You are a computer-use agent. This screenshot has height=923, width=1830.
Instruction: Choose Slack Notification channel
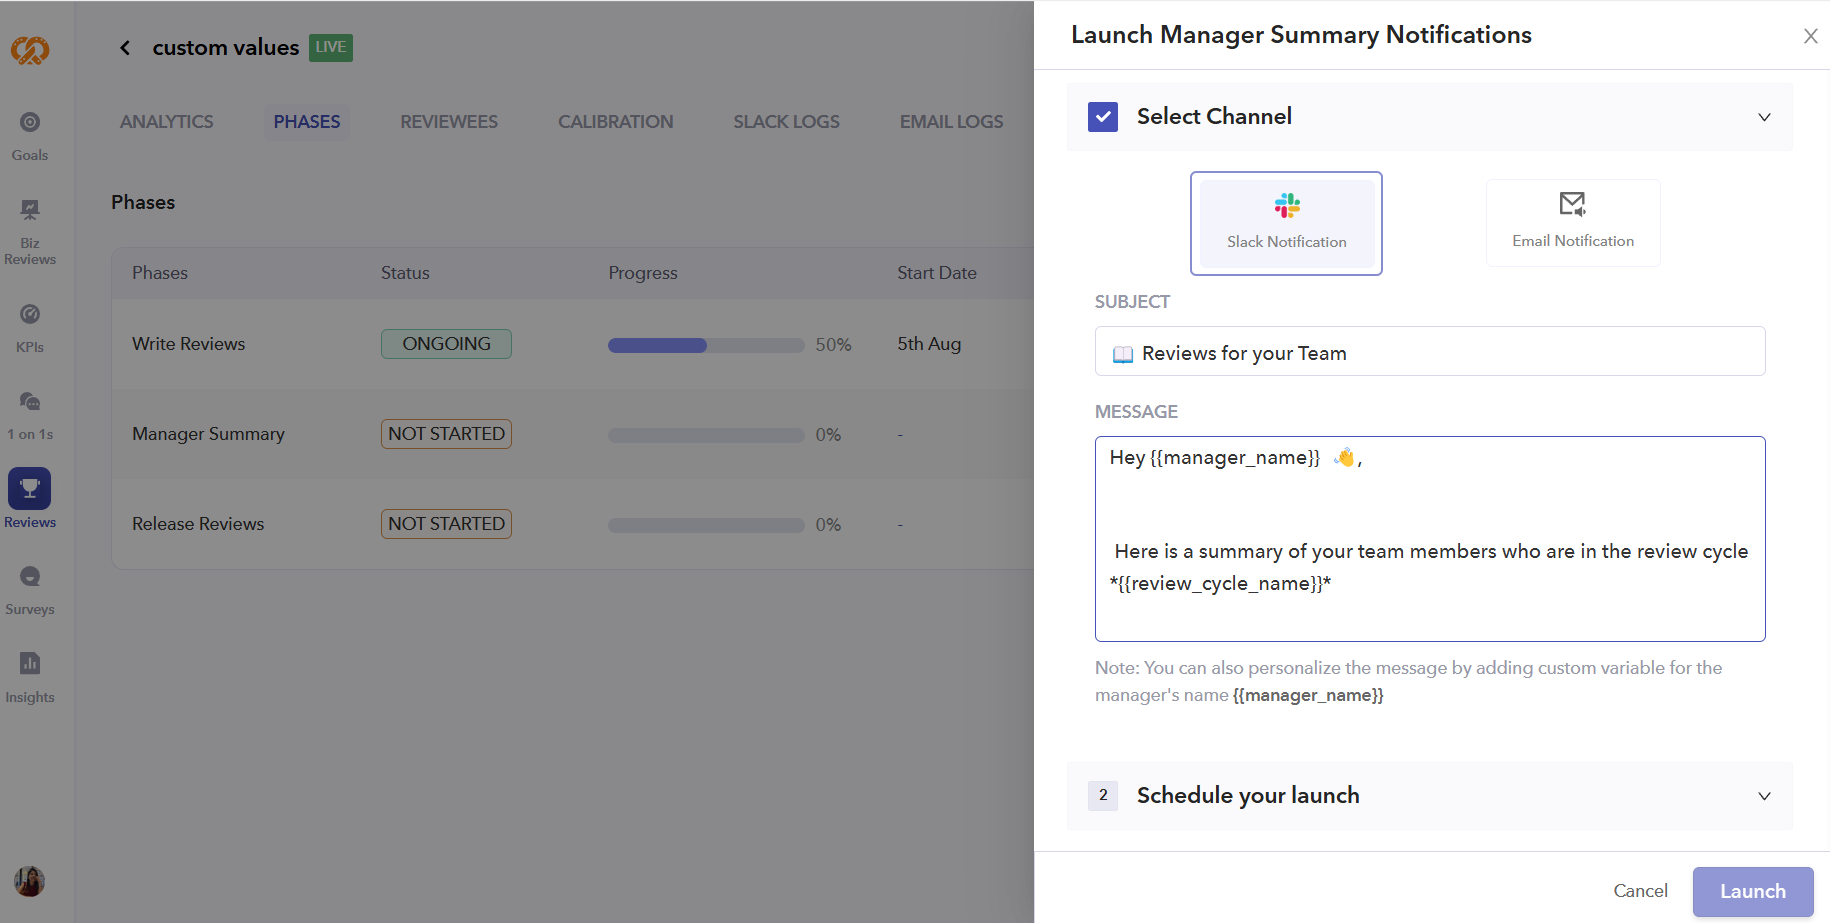1286,223
